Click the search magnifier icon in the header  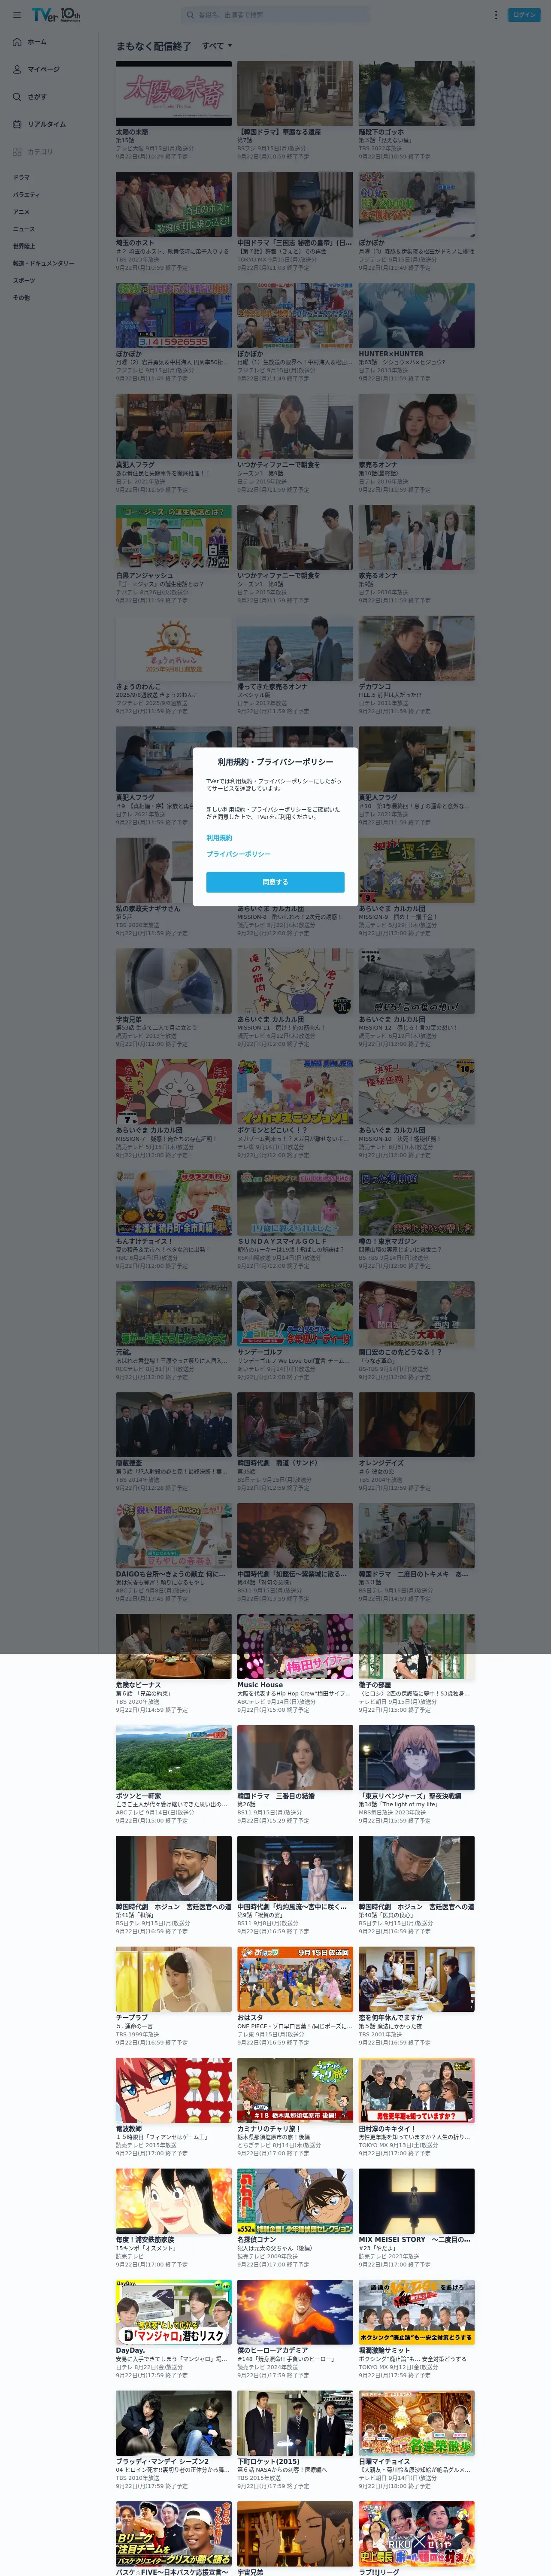pos(190,15)
